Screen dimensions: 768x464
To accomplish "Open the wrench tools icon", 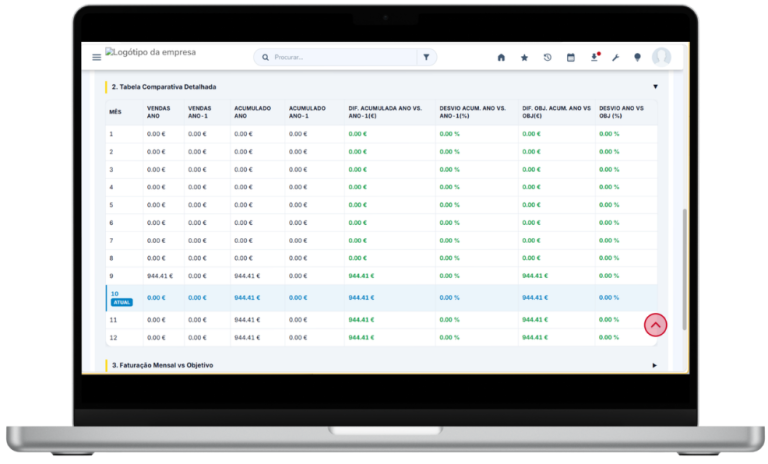I will pyautogui.click(x=616, y=57).
